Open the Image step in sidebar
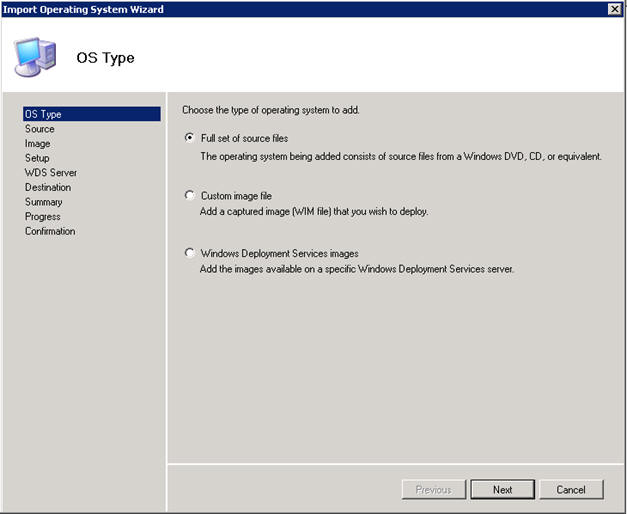This screenshot has height=514, width=627. (x=38, y=144)
